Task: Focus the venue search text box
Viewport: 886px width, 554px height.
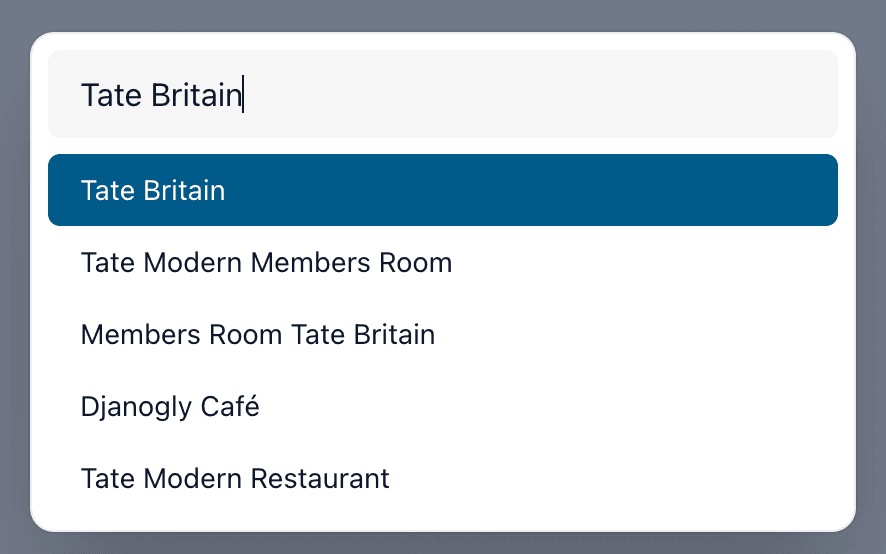Action: coord(442,94)
